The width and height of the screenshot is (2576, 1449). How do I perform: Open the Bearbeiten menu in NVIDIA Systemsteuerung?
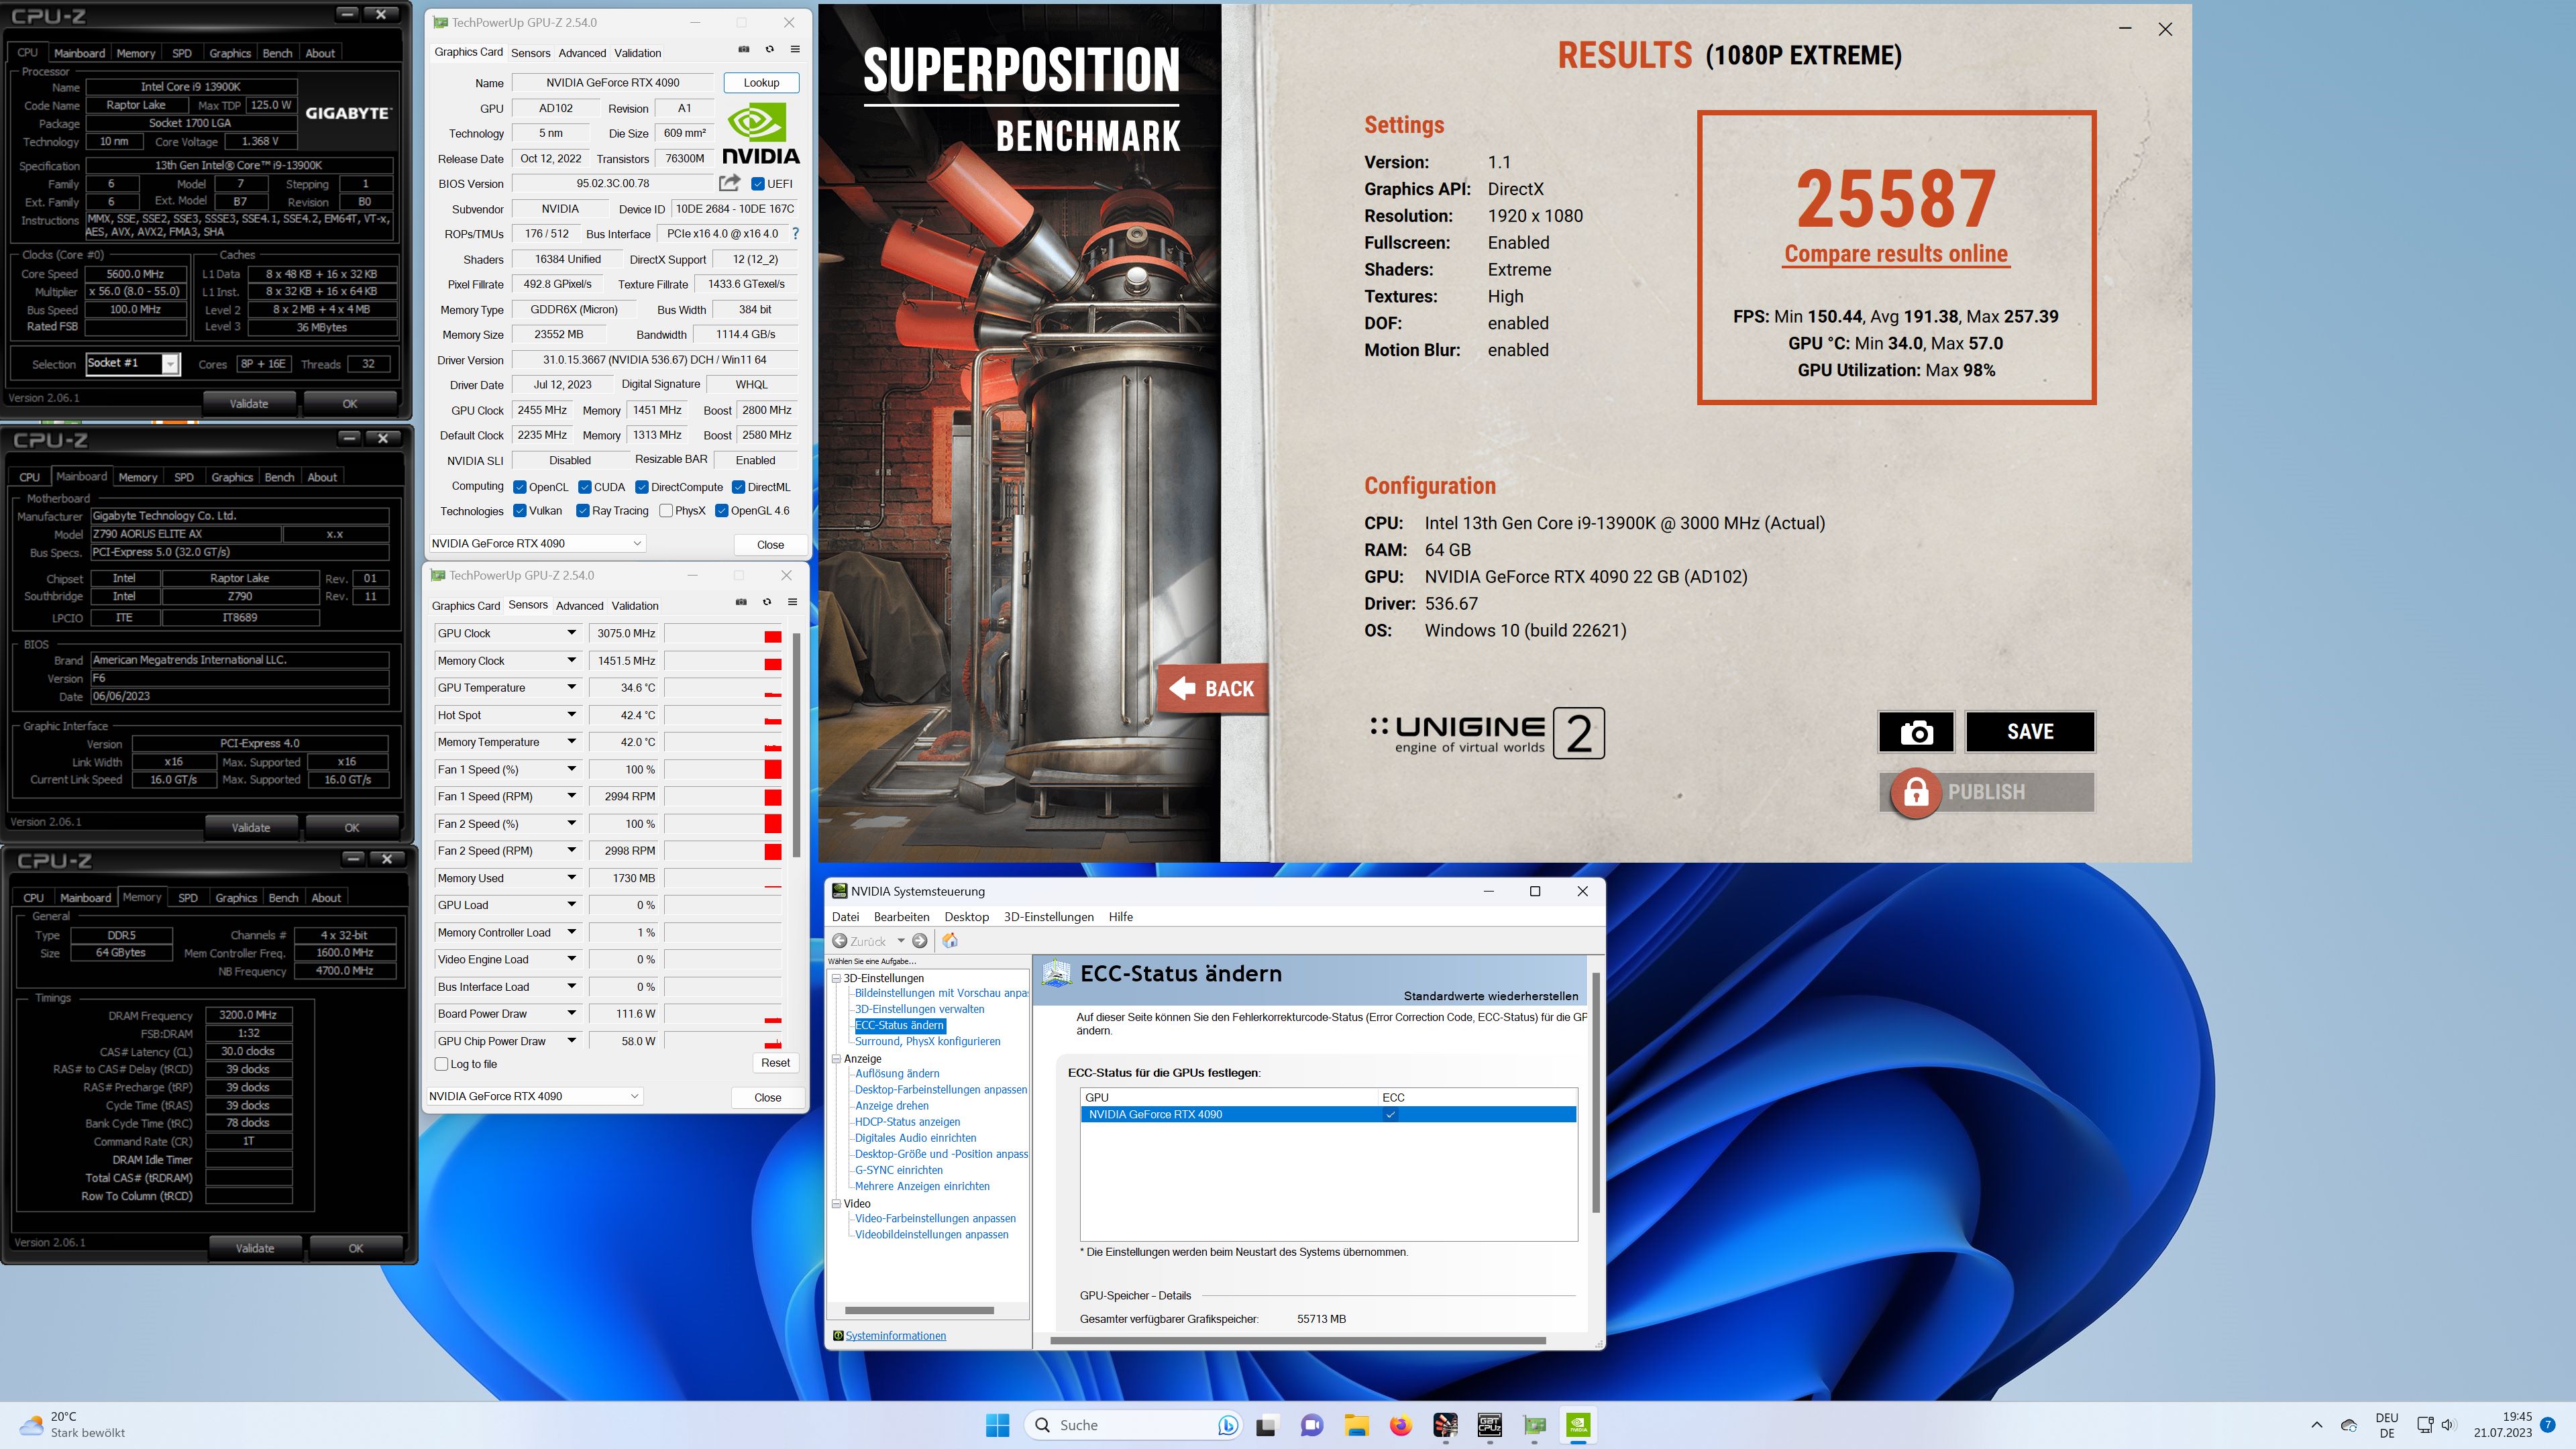point(901,917)
